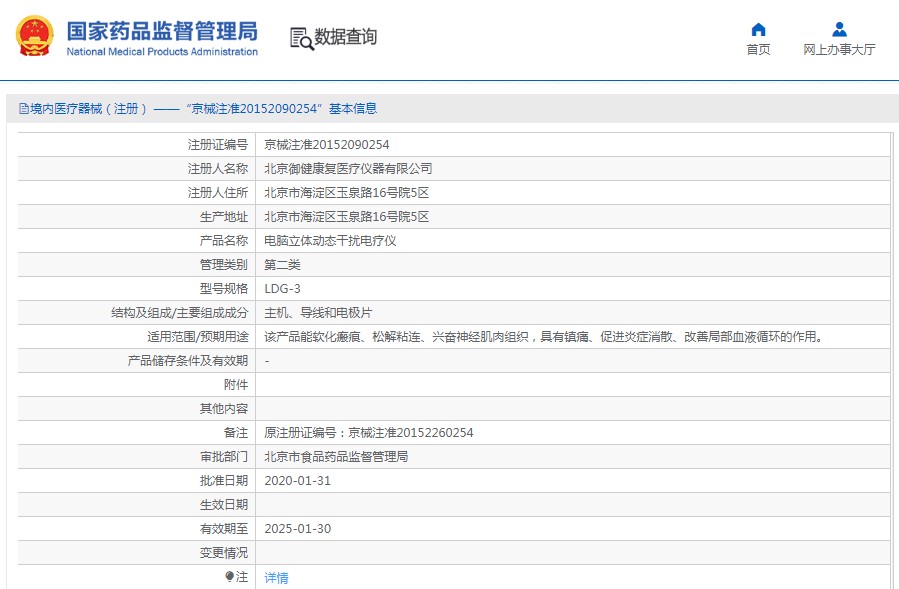Select model LDG-3 value
The width and height of the screenshot is (899, 589).
pyautogui.click(x=282, y=288)
